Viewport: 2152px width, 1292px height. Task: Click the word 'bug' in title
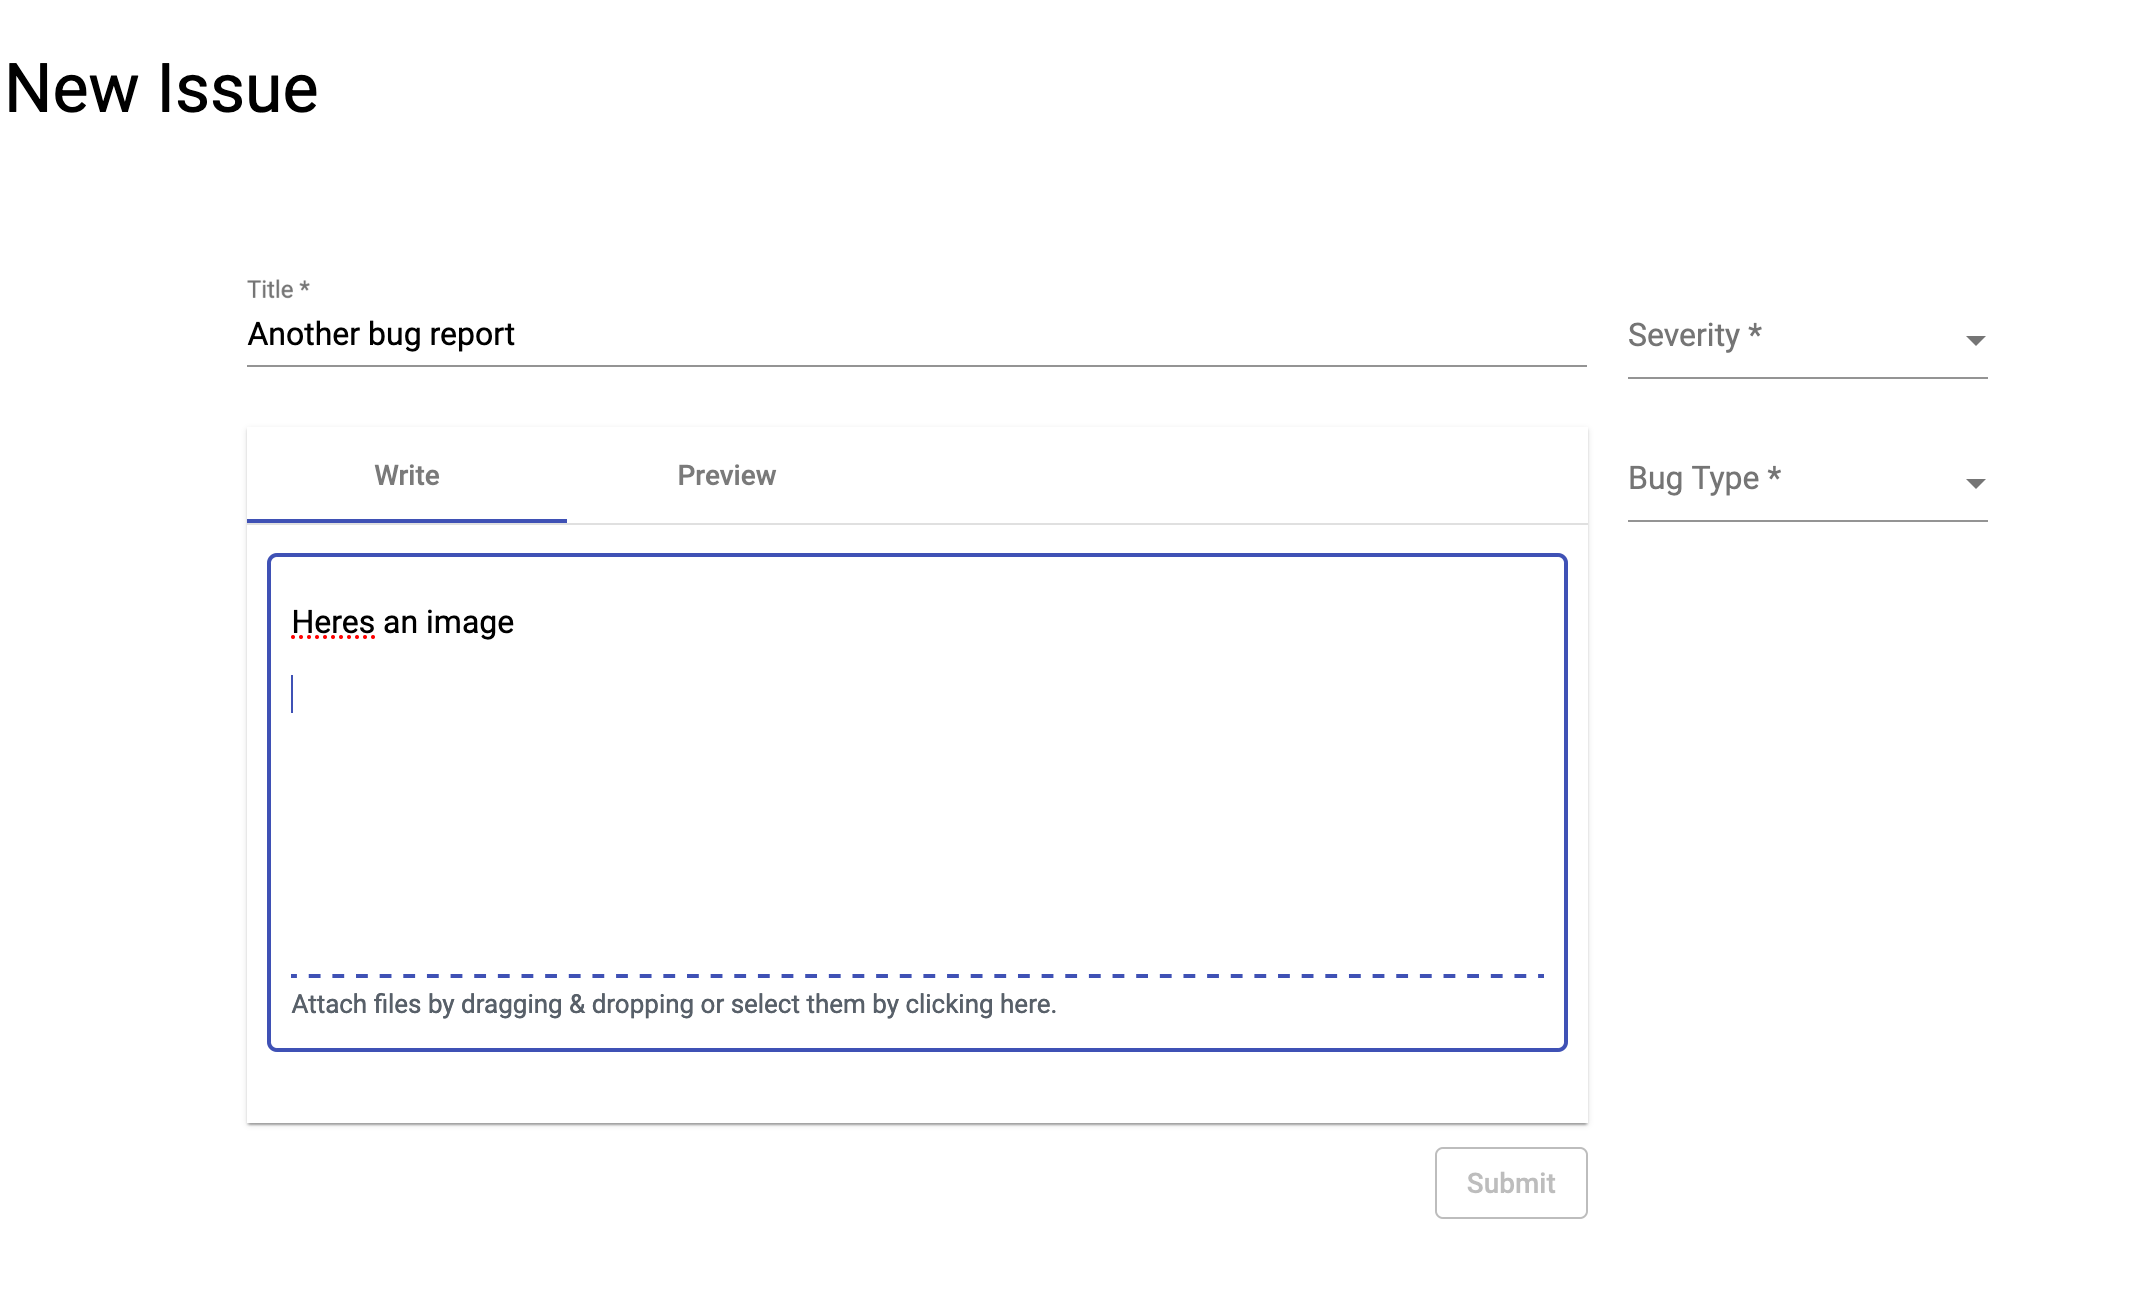[394, 334]
